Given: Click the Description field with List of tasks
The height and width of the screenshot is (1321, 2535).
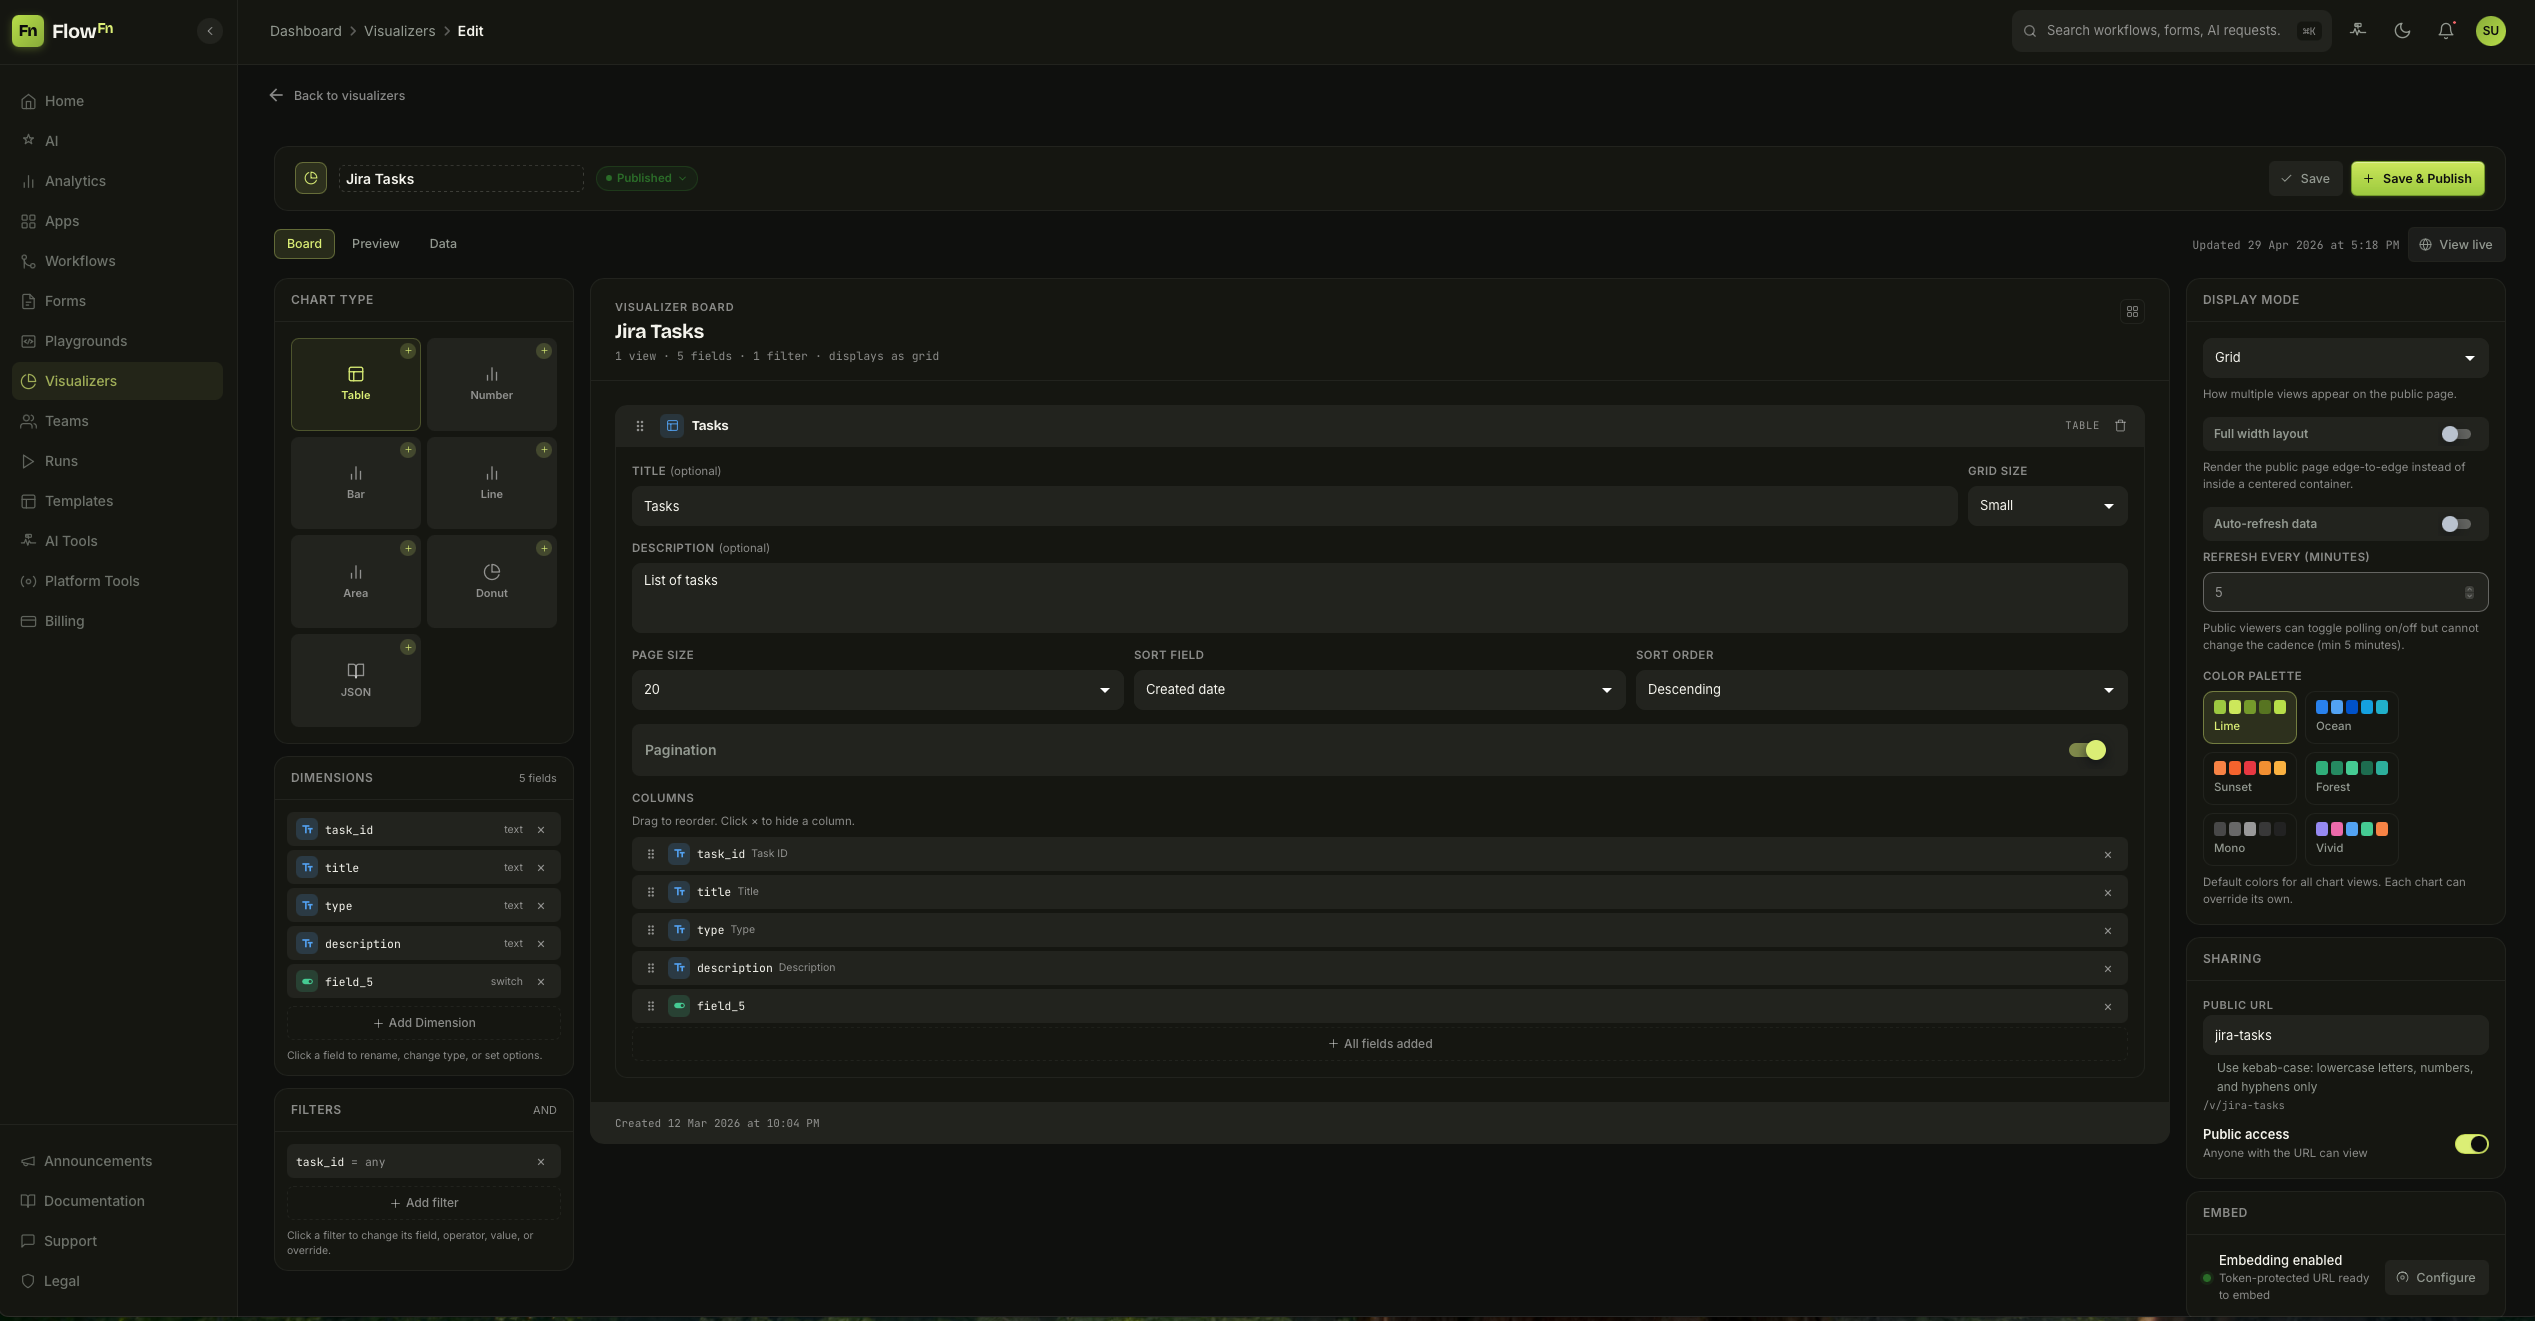Looking at the screenshot, I should coord(1379,598).
